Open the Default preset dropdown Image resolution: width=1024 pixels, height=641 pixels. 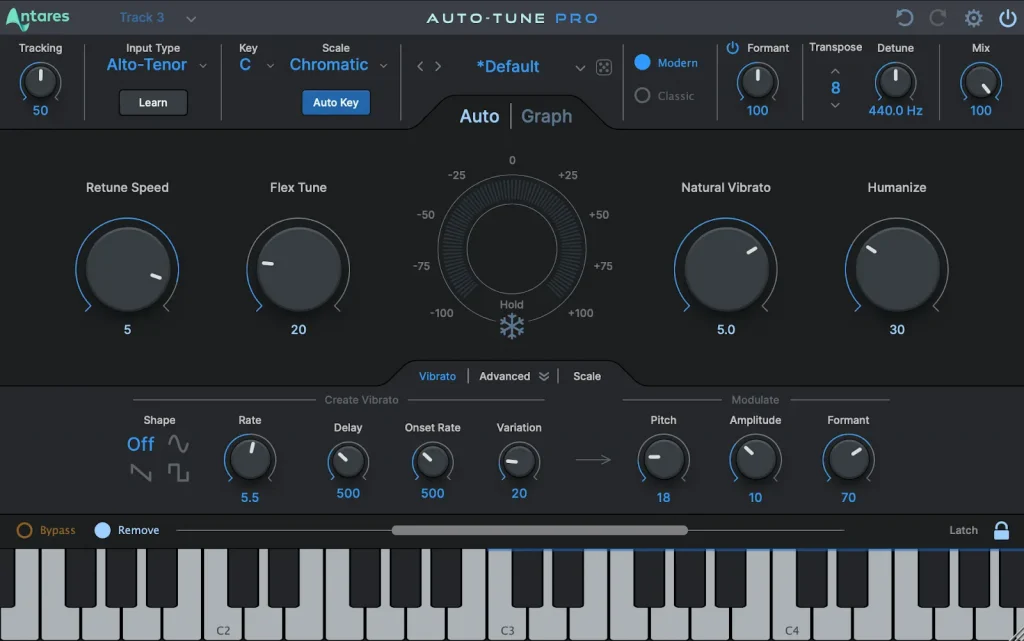pos(580,66)
